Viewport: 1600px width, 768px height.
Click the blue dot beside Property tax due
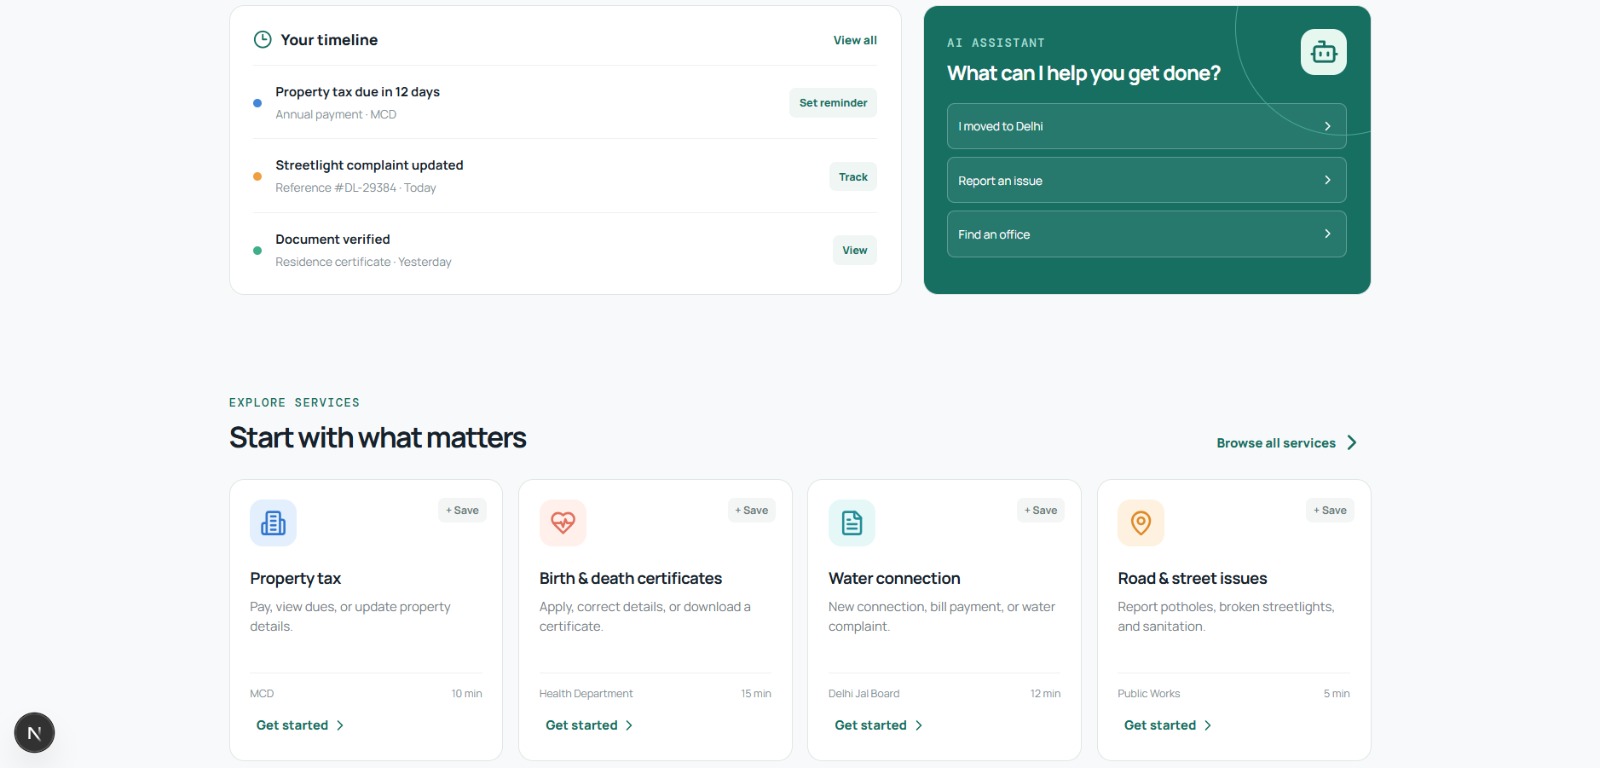257,103
